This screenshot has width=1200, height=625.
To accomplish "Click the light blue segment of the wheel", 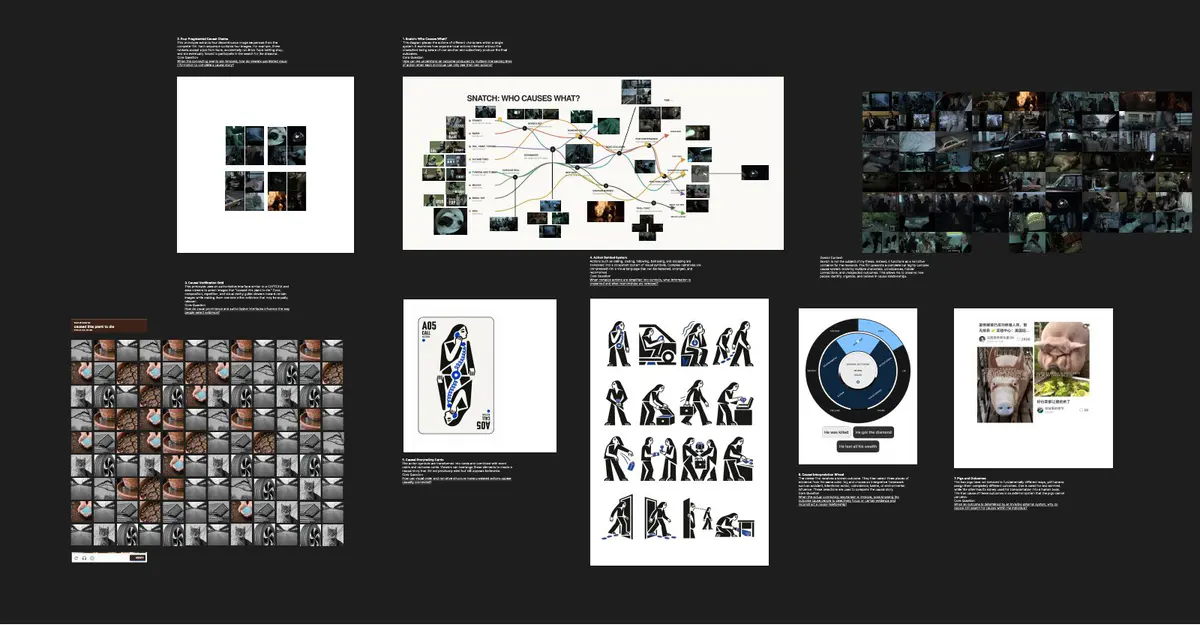I will pyautogui.click(x=881, y=334).
